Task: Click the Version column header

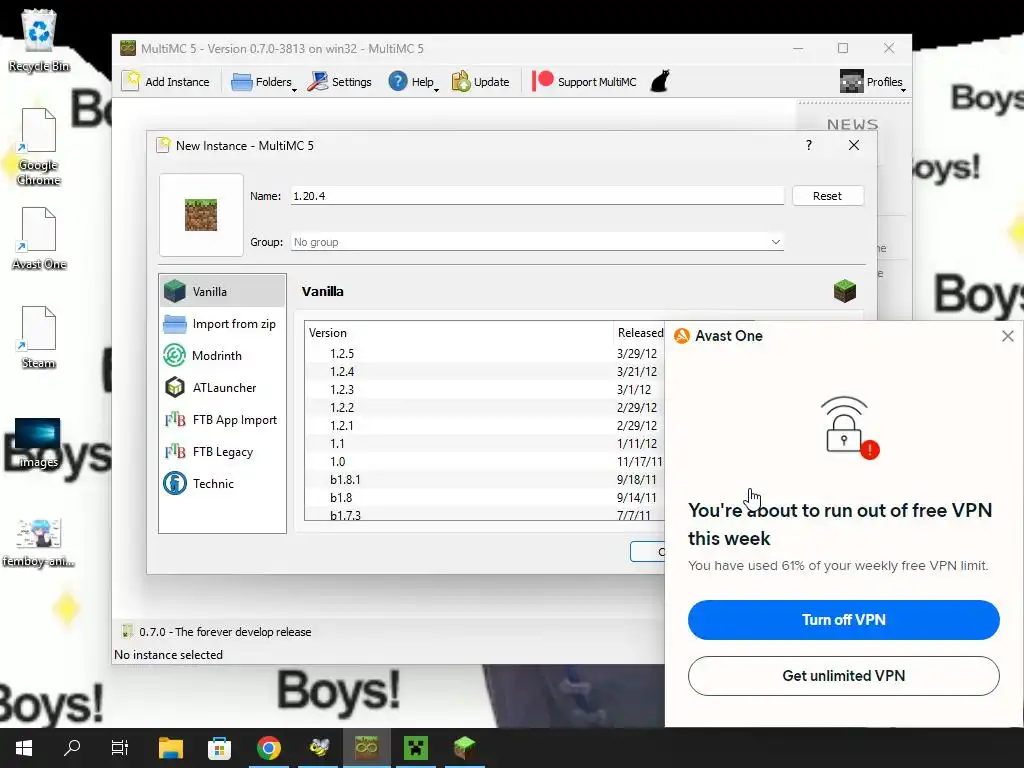Action: pos(458,333)
